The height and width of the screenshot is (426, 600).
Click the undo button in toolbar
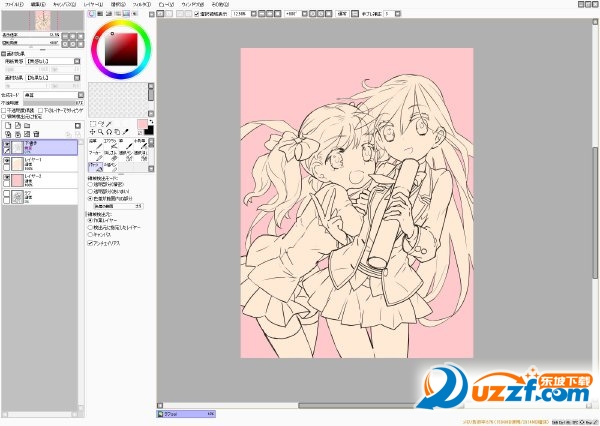click(160, 14)
